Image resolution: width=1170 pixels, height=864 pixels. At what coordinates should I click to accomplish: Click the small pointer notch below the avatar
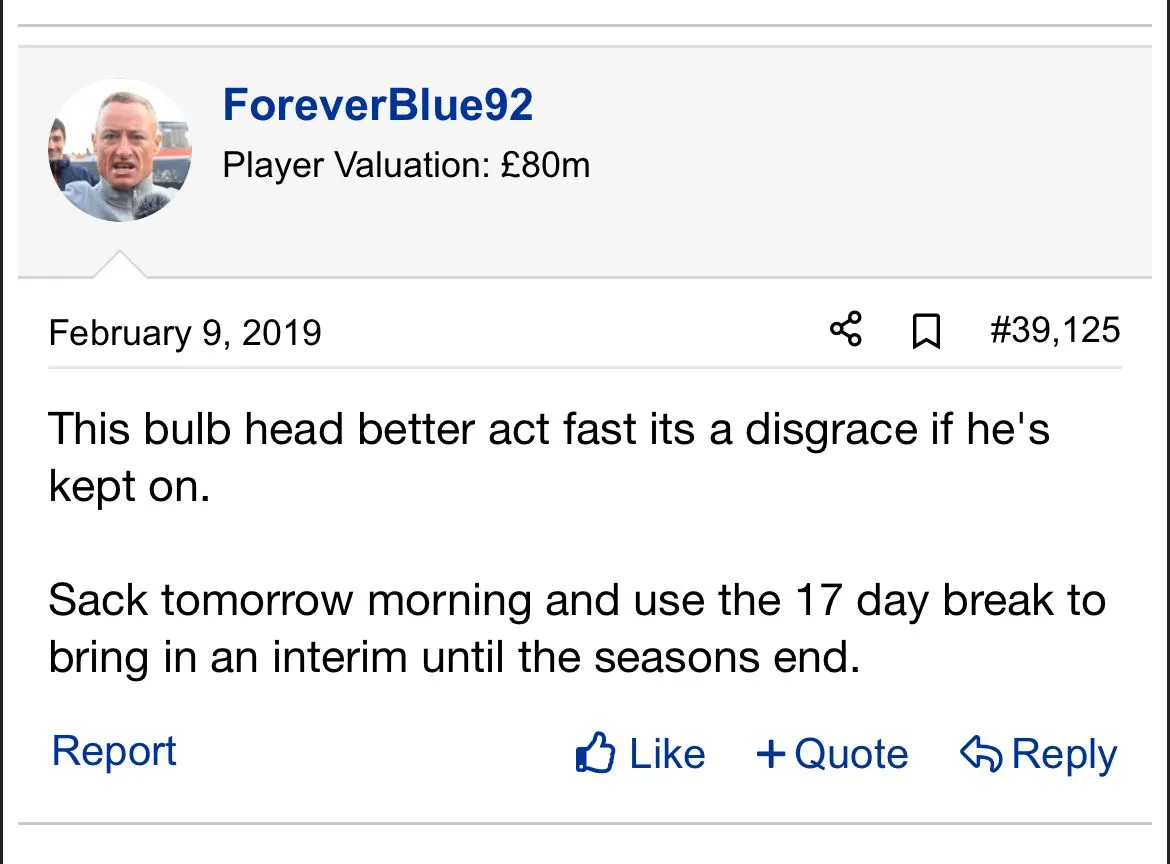118,265
